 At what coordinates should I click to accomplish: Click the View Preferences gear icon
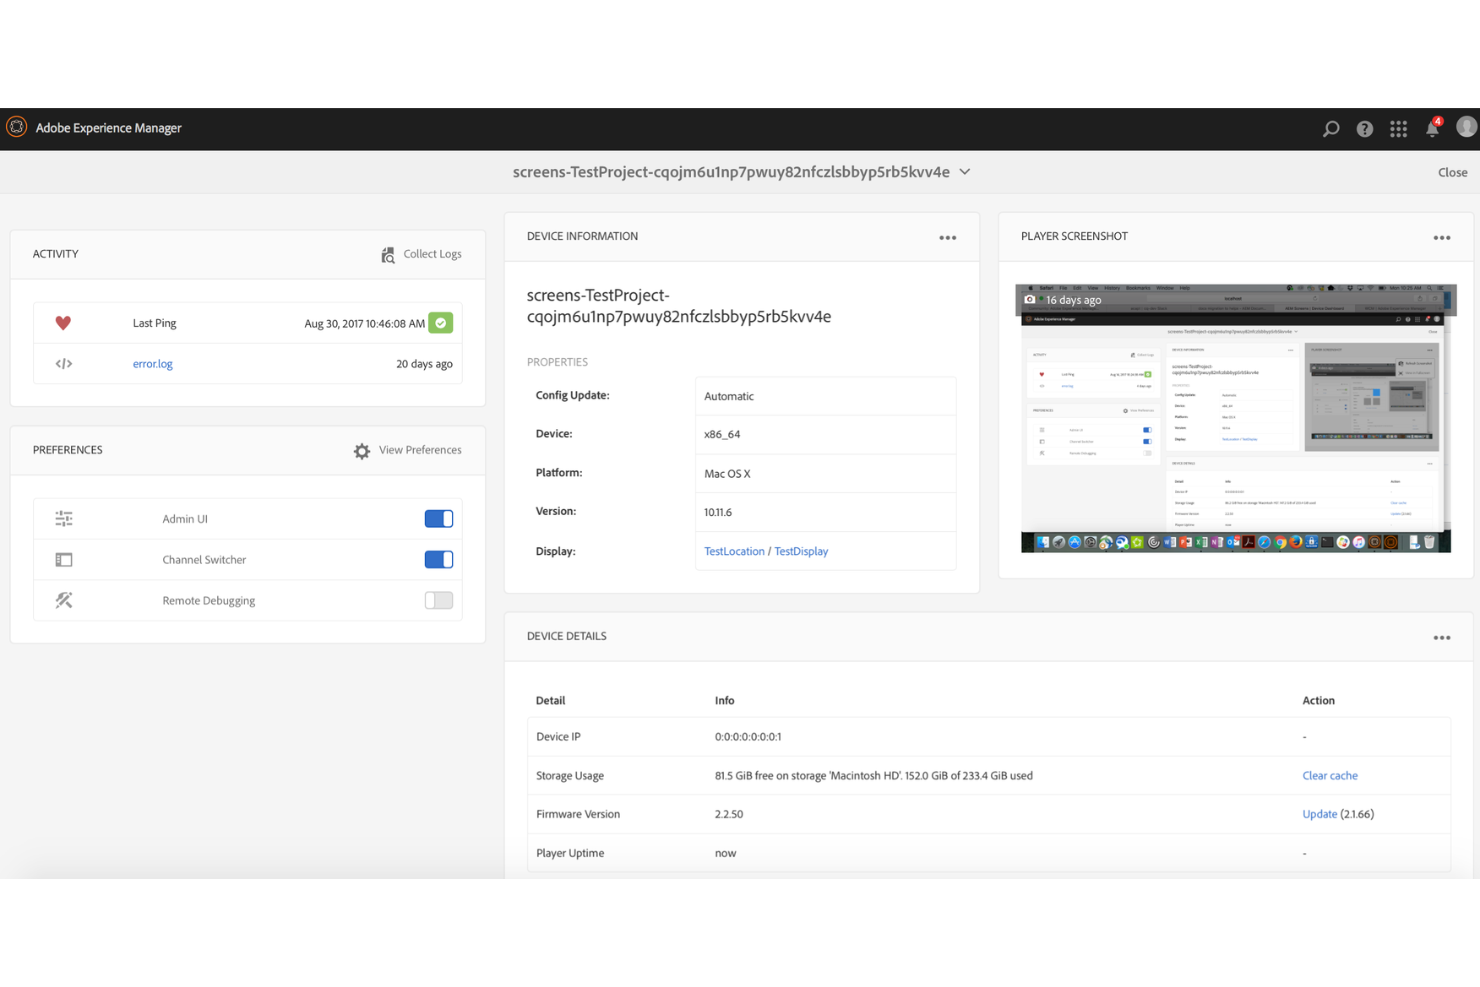(x=361, y=450)
